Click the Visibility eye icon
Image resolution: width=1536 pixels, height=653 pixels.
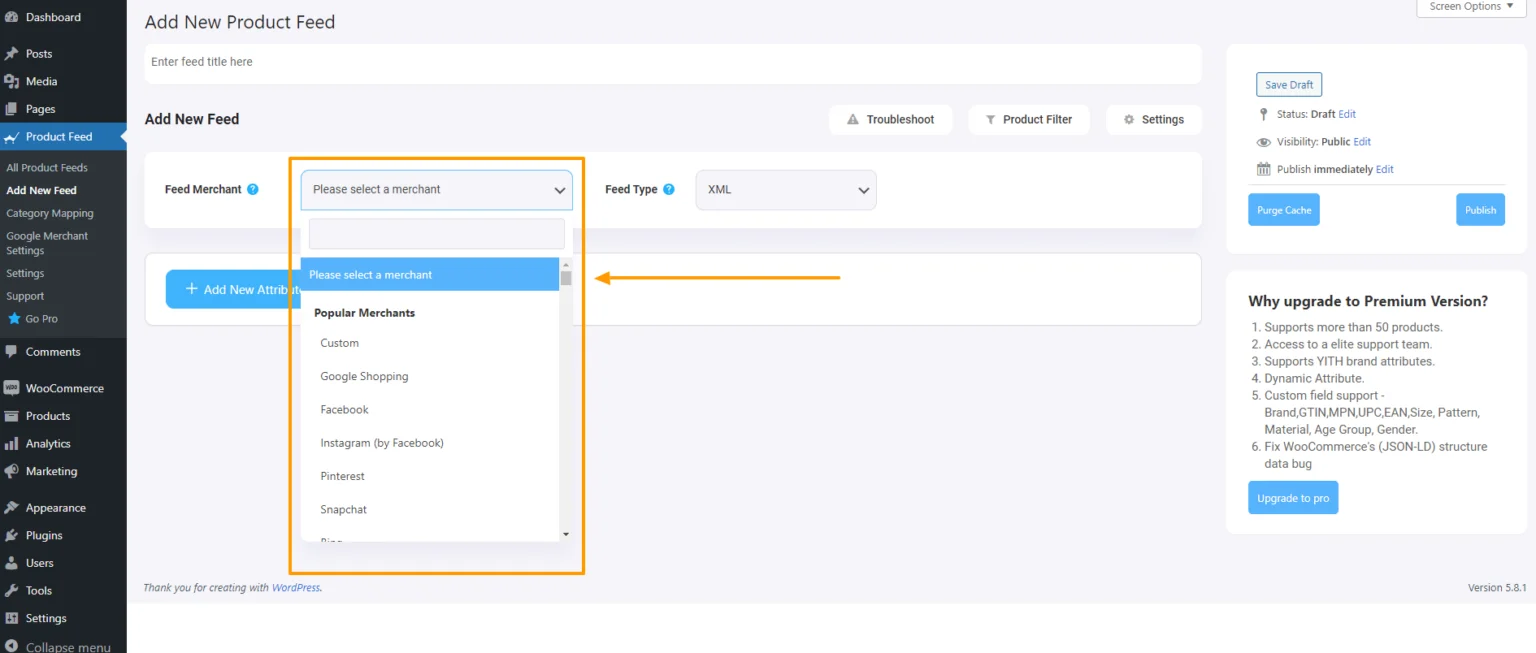pos(1264,142)
